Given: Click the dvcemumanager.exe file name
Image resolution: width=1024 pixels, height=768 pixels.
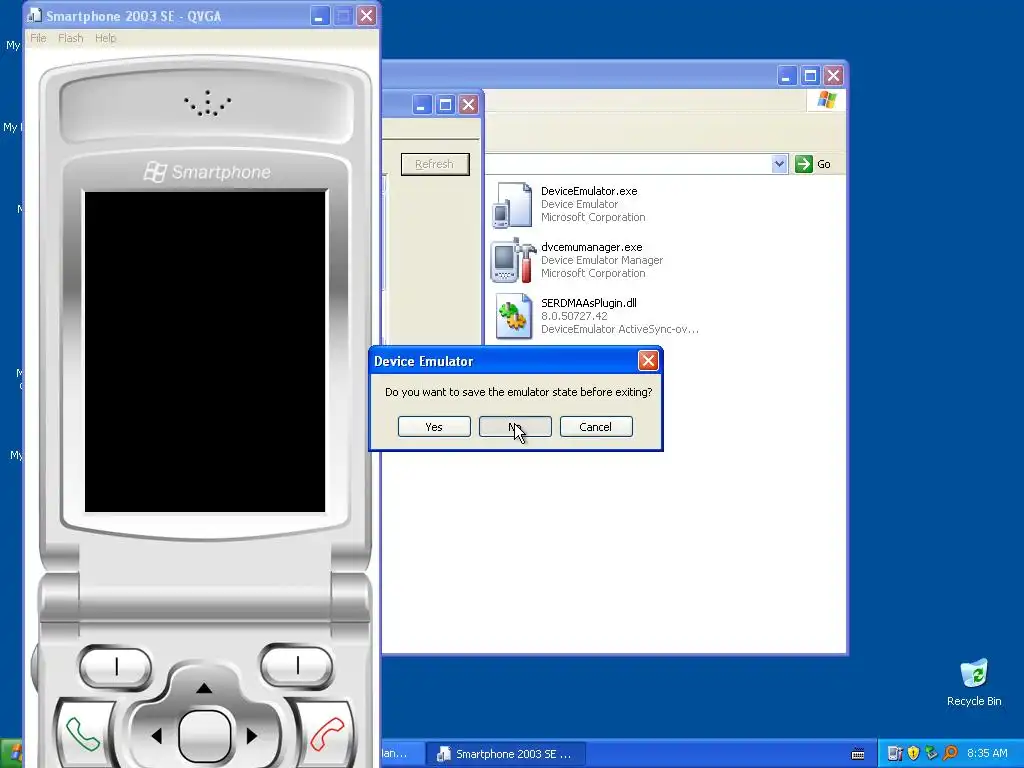Looking at the screenshot, I should [592, 247].
